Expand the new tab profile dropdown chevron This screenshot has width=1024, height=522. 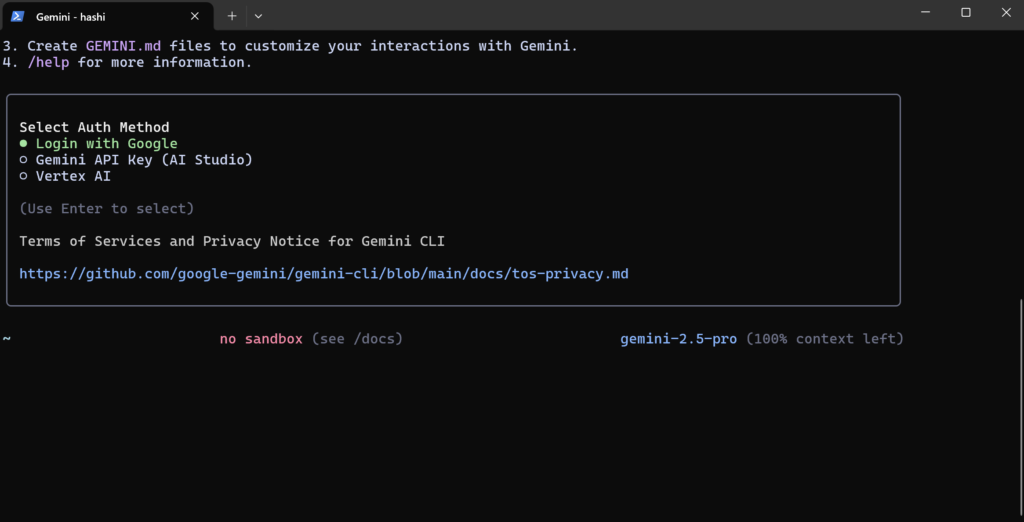(x=259, y=16)
